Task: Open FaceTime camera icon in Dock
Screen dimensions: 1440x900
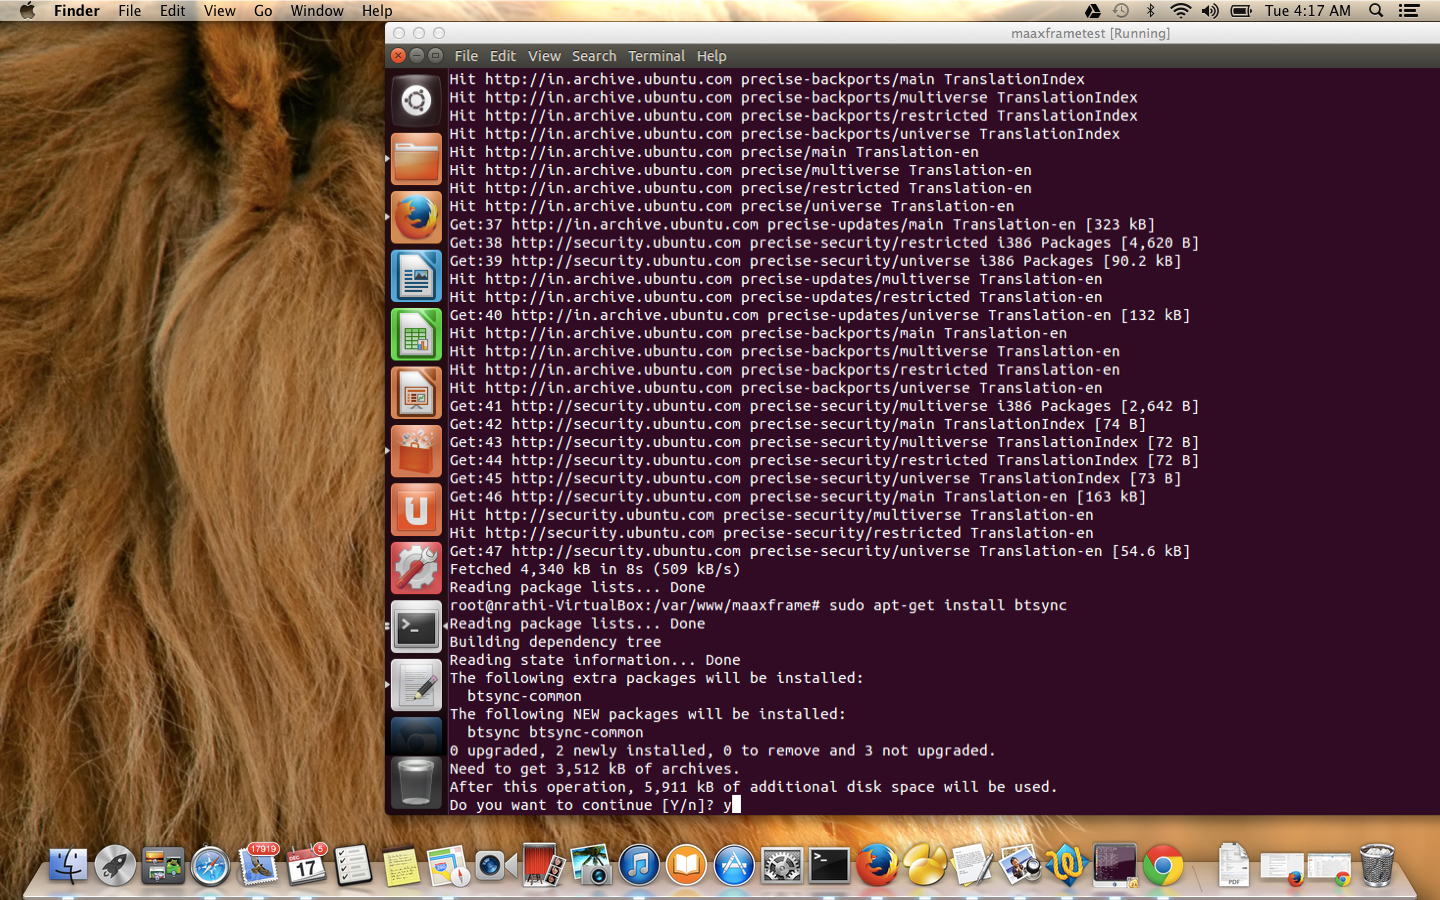Action: pos(495,866)
